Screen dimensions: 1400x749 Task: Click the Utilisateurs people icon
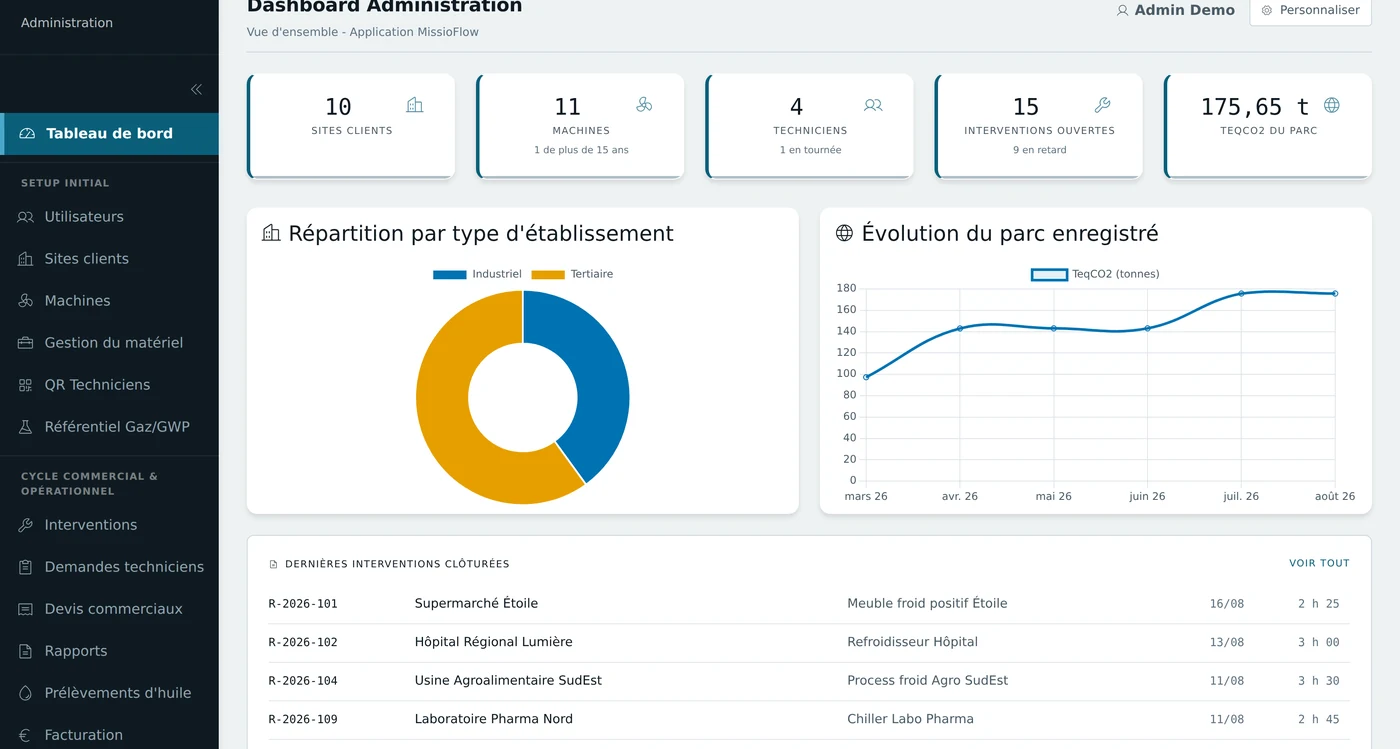coord(26,217)
